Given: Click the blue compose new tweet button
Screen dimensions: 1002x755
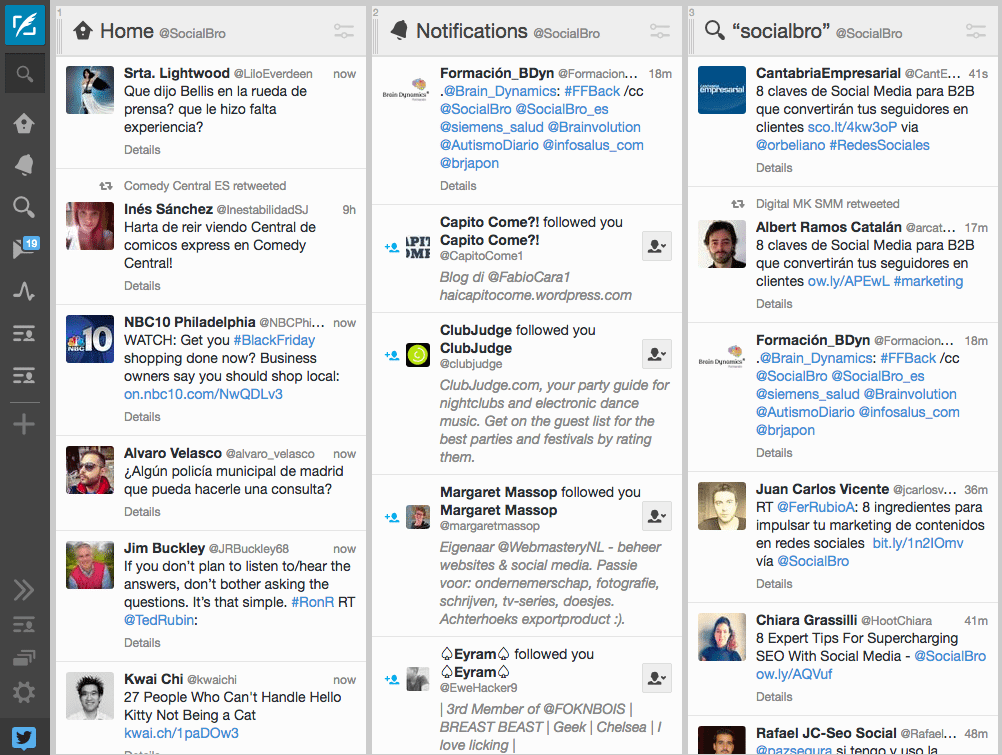Looking at the screenshot, I should (x=25, y=25).
